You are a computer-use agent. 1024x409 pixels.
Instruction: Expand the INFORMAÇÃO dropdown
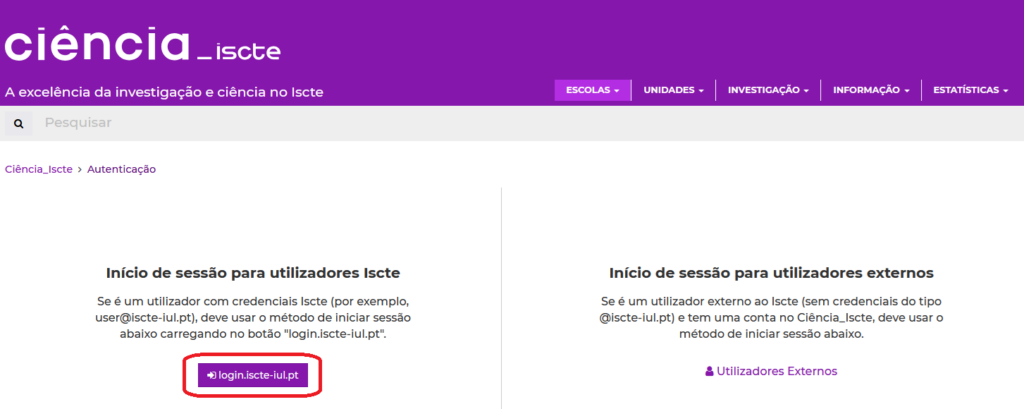871,90
